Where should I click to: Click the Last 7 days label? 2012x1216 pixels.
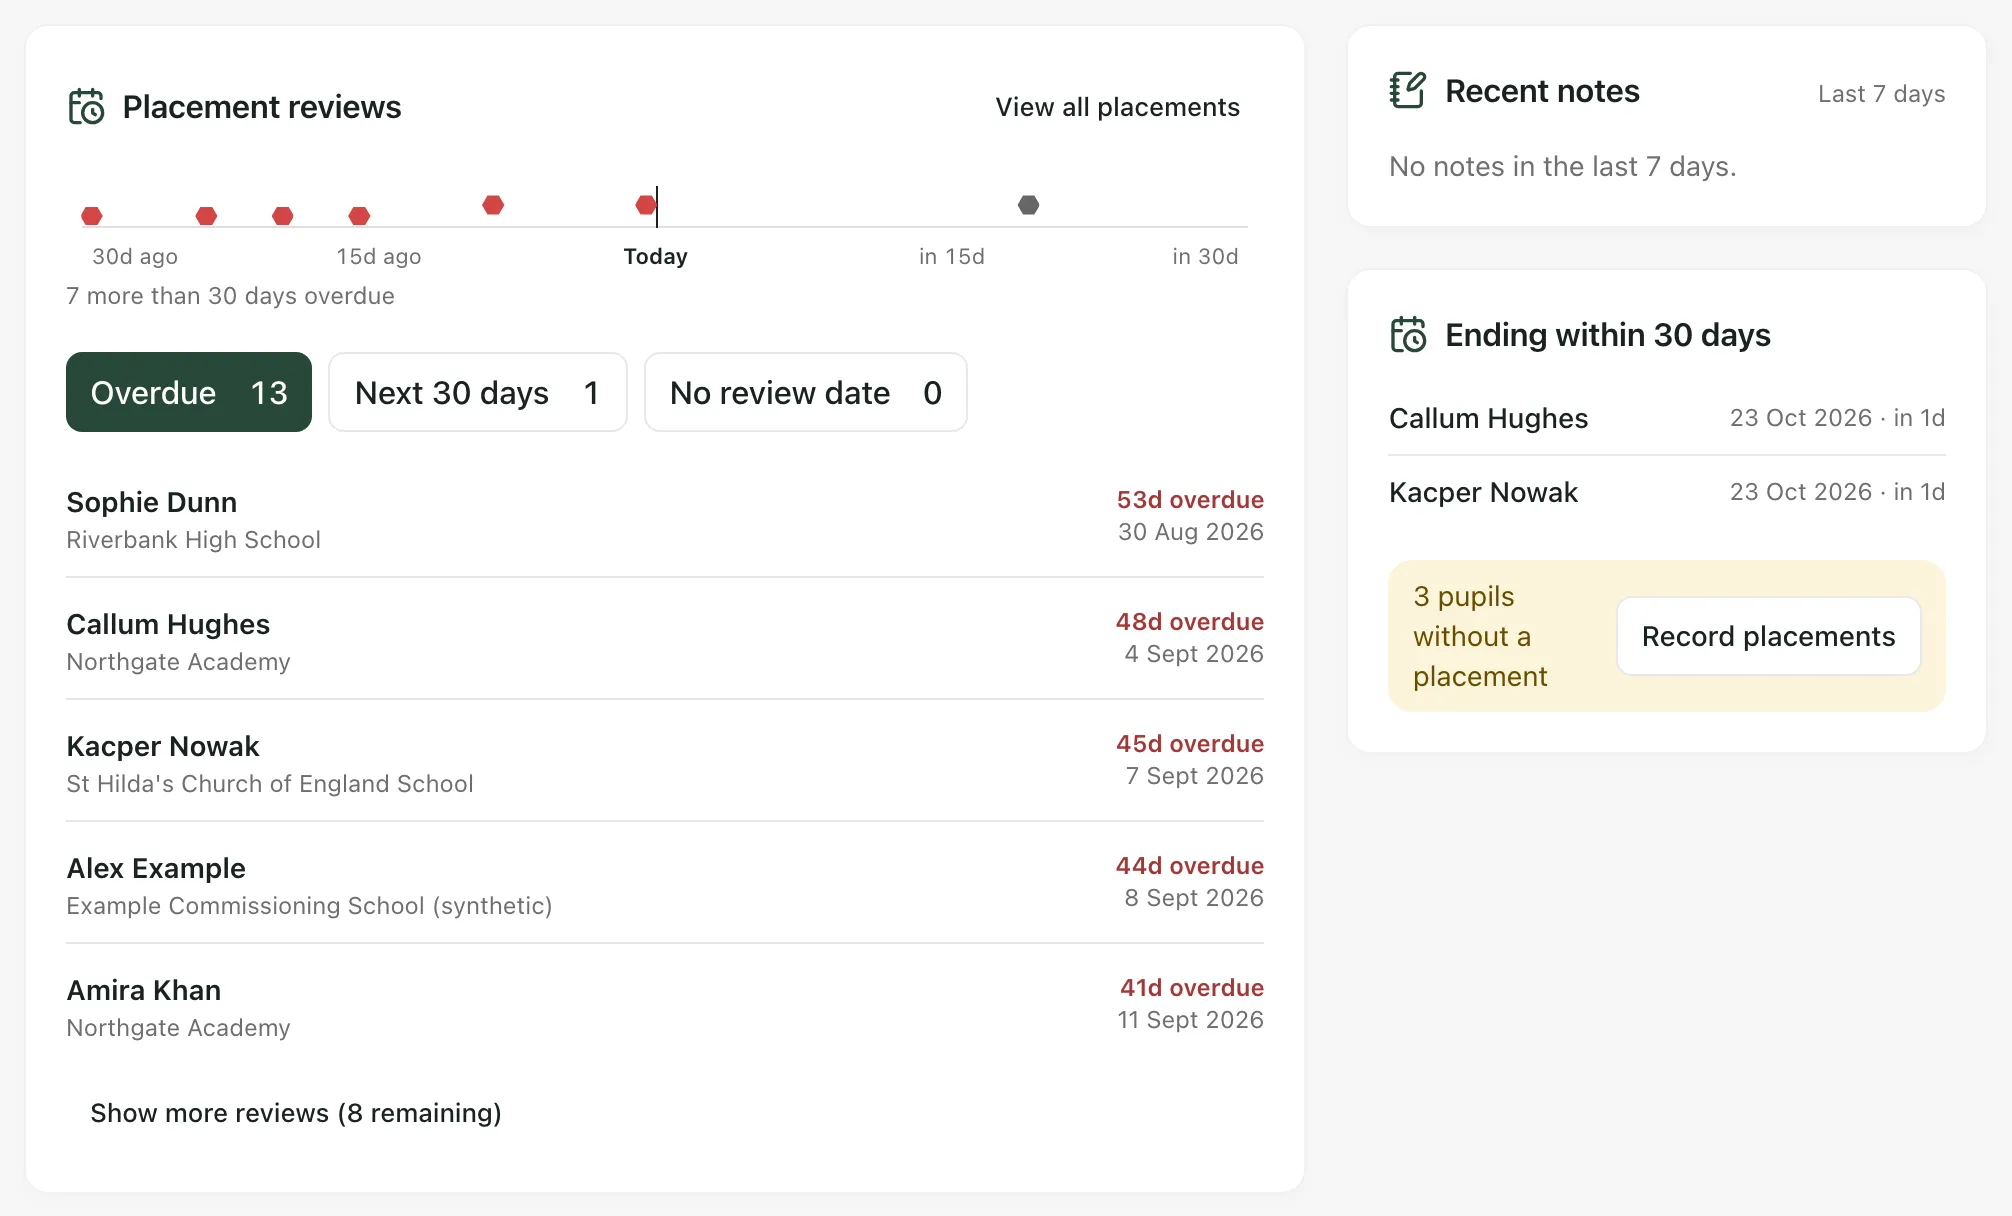click(1881, 94)
